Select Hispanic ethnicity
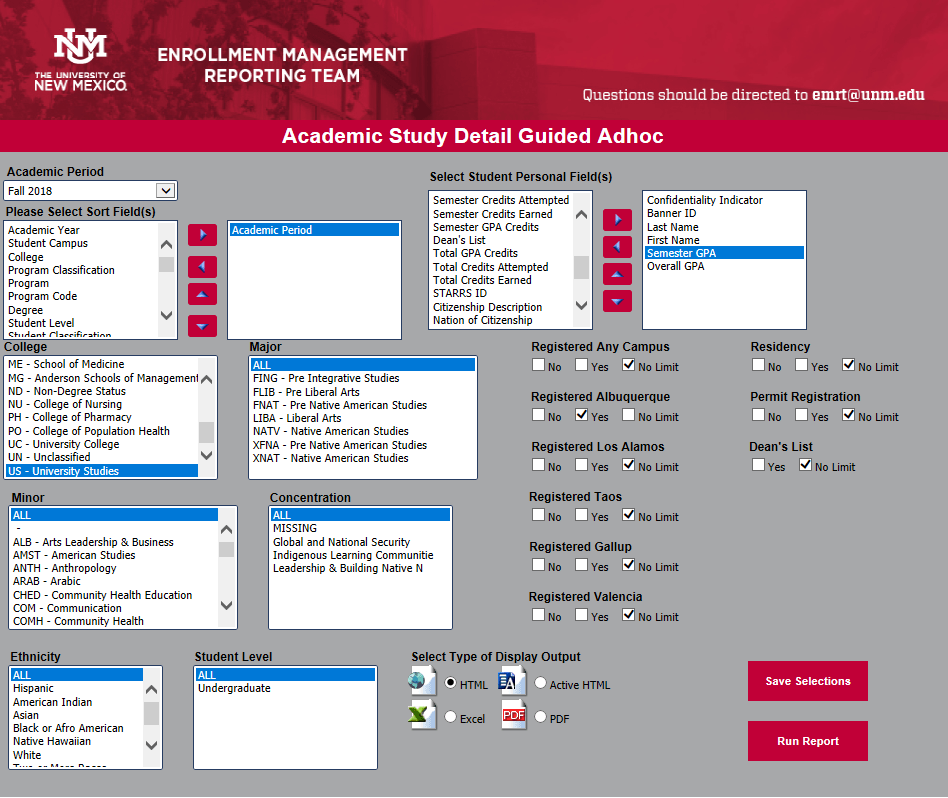948x798 pixels. pos(33,688)
